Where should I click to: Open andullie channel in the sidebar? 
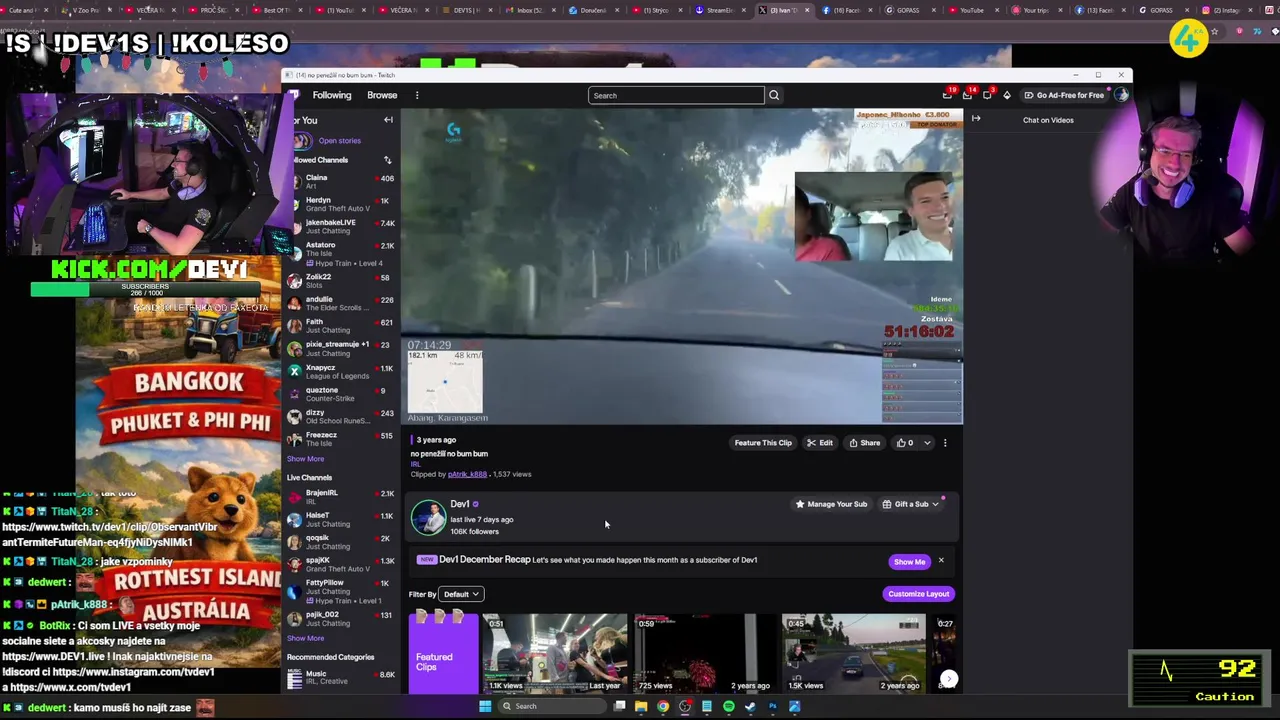340,303
